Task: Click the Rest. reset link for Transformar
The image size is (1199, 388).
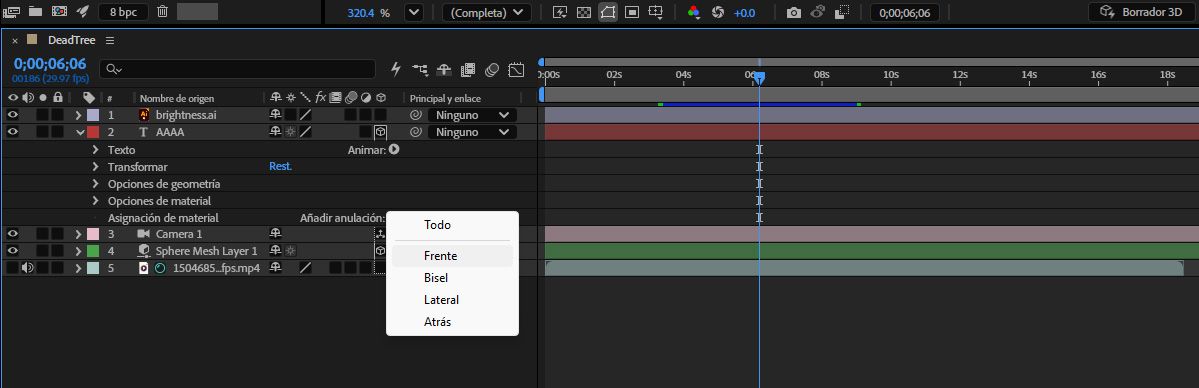Action: [x=280, y=166]
